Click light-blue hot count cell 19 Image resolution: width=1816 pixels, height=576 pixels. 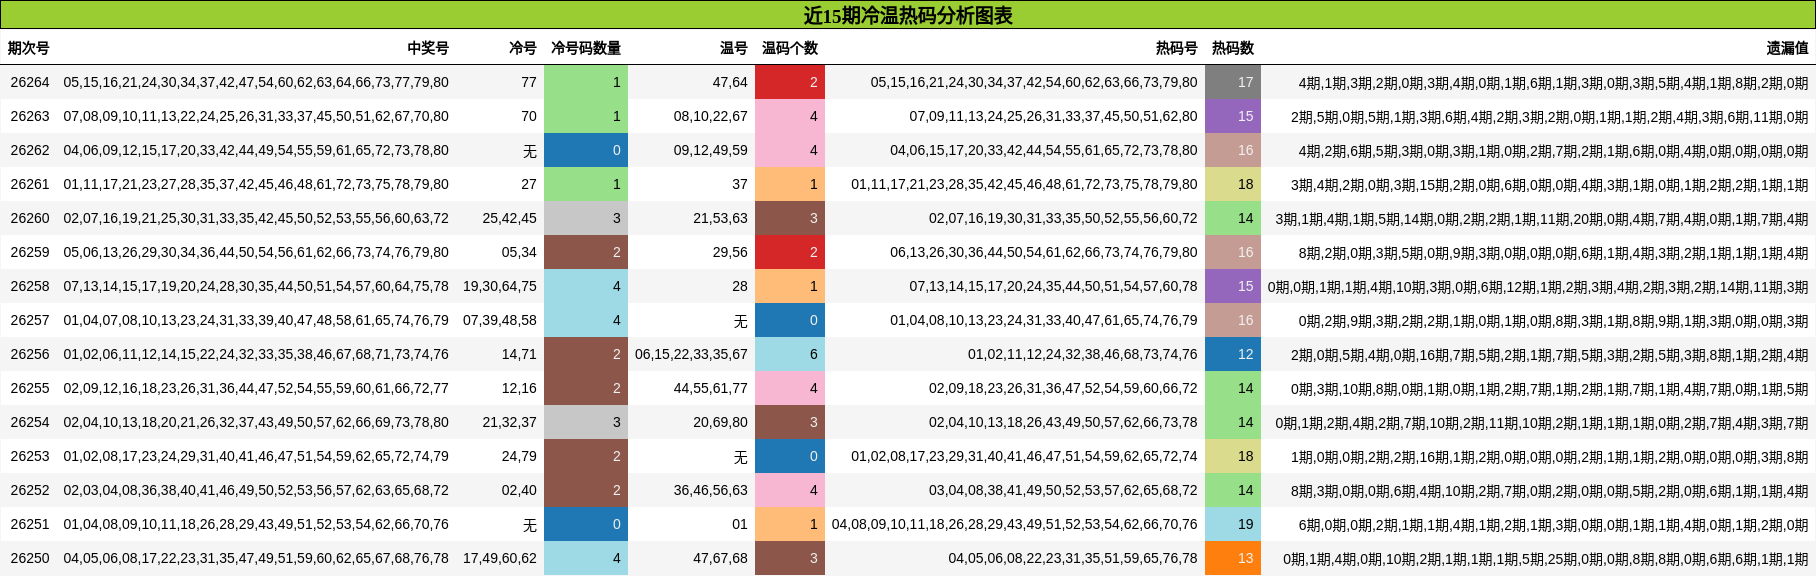pos(1233,524)
